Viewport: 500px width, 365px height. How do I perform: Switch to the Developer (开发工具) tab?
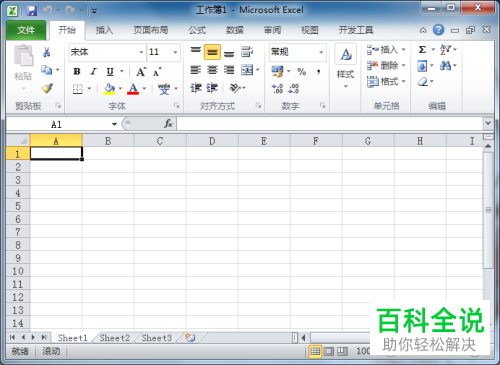pyautogui.click(x=356, y=30)
